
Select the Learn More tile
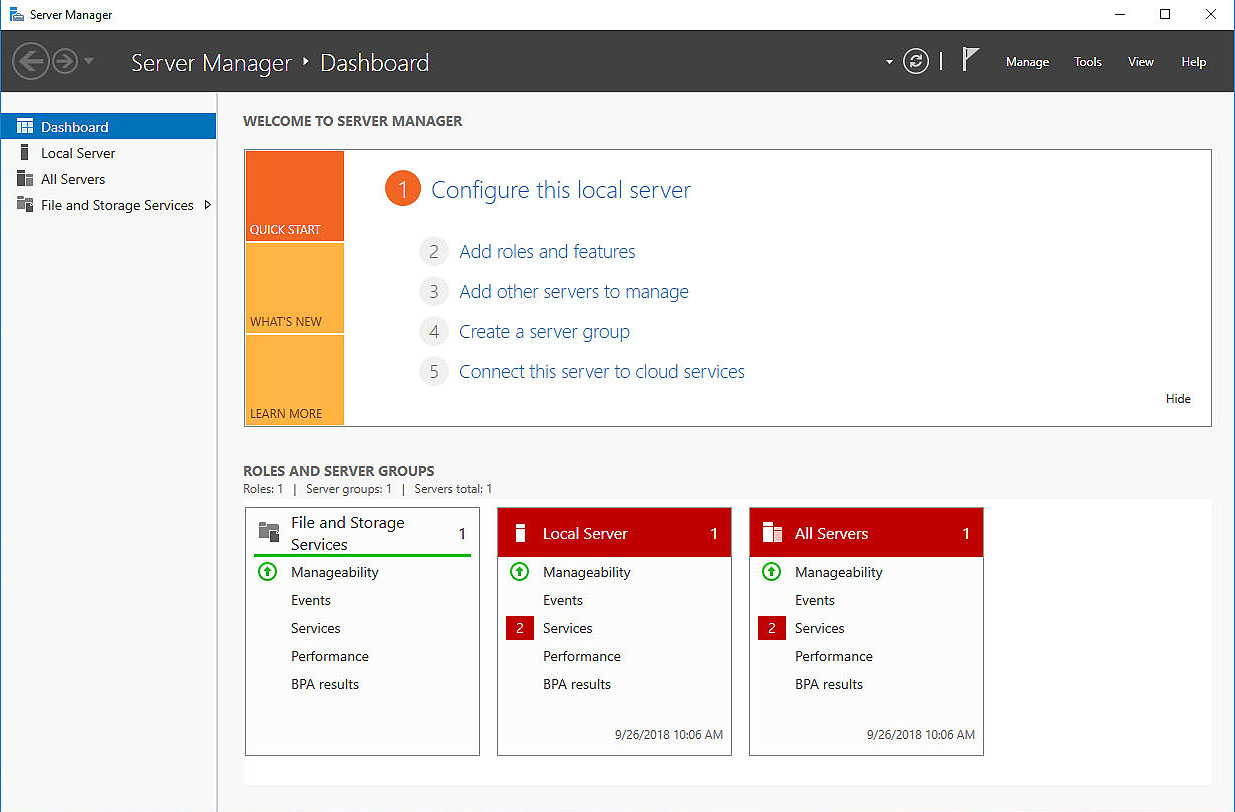pyautogui.click(x=294, y=380)
